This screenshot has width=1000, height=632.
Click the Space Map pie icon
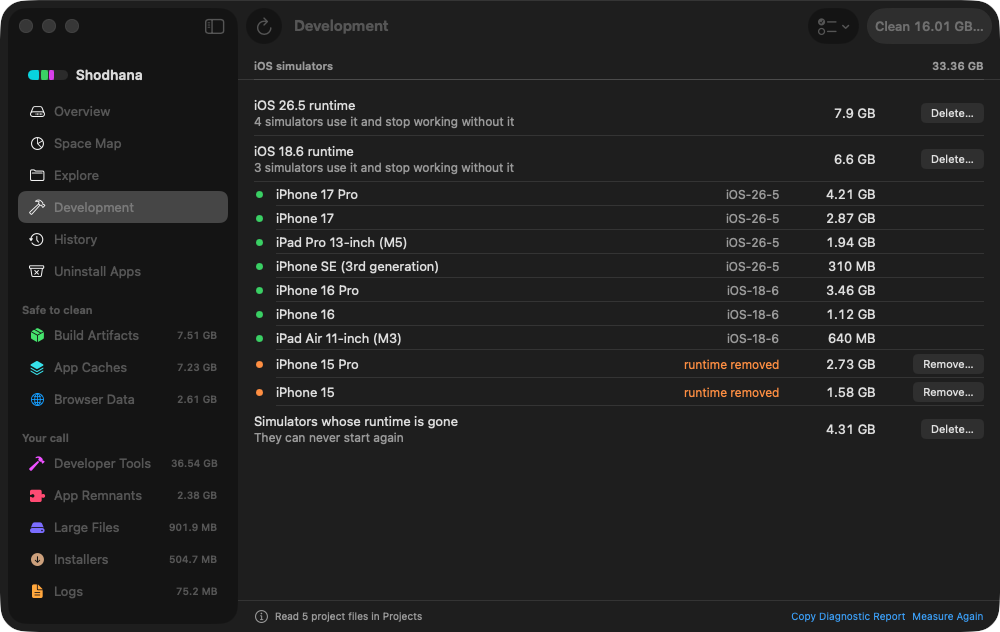point(37,143)
